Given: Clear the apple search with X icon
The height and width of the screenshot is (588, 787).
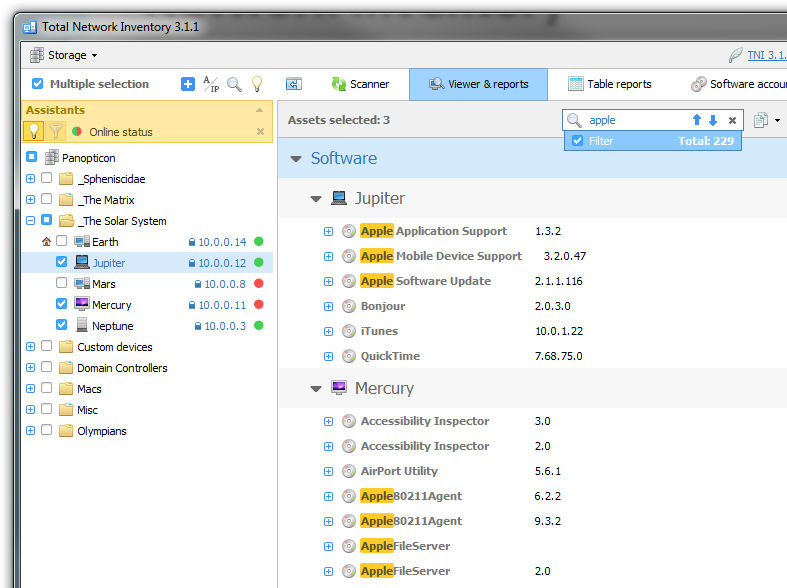Looking at the screenshot, I should 732,120.
